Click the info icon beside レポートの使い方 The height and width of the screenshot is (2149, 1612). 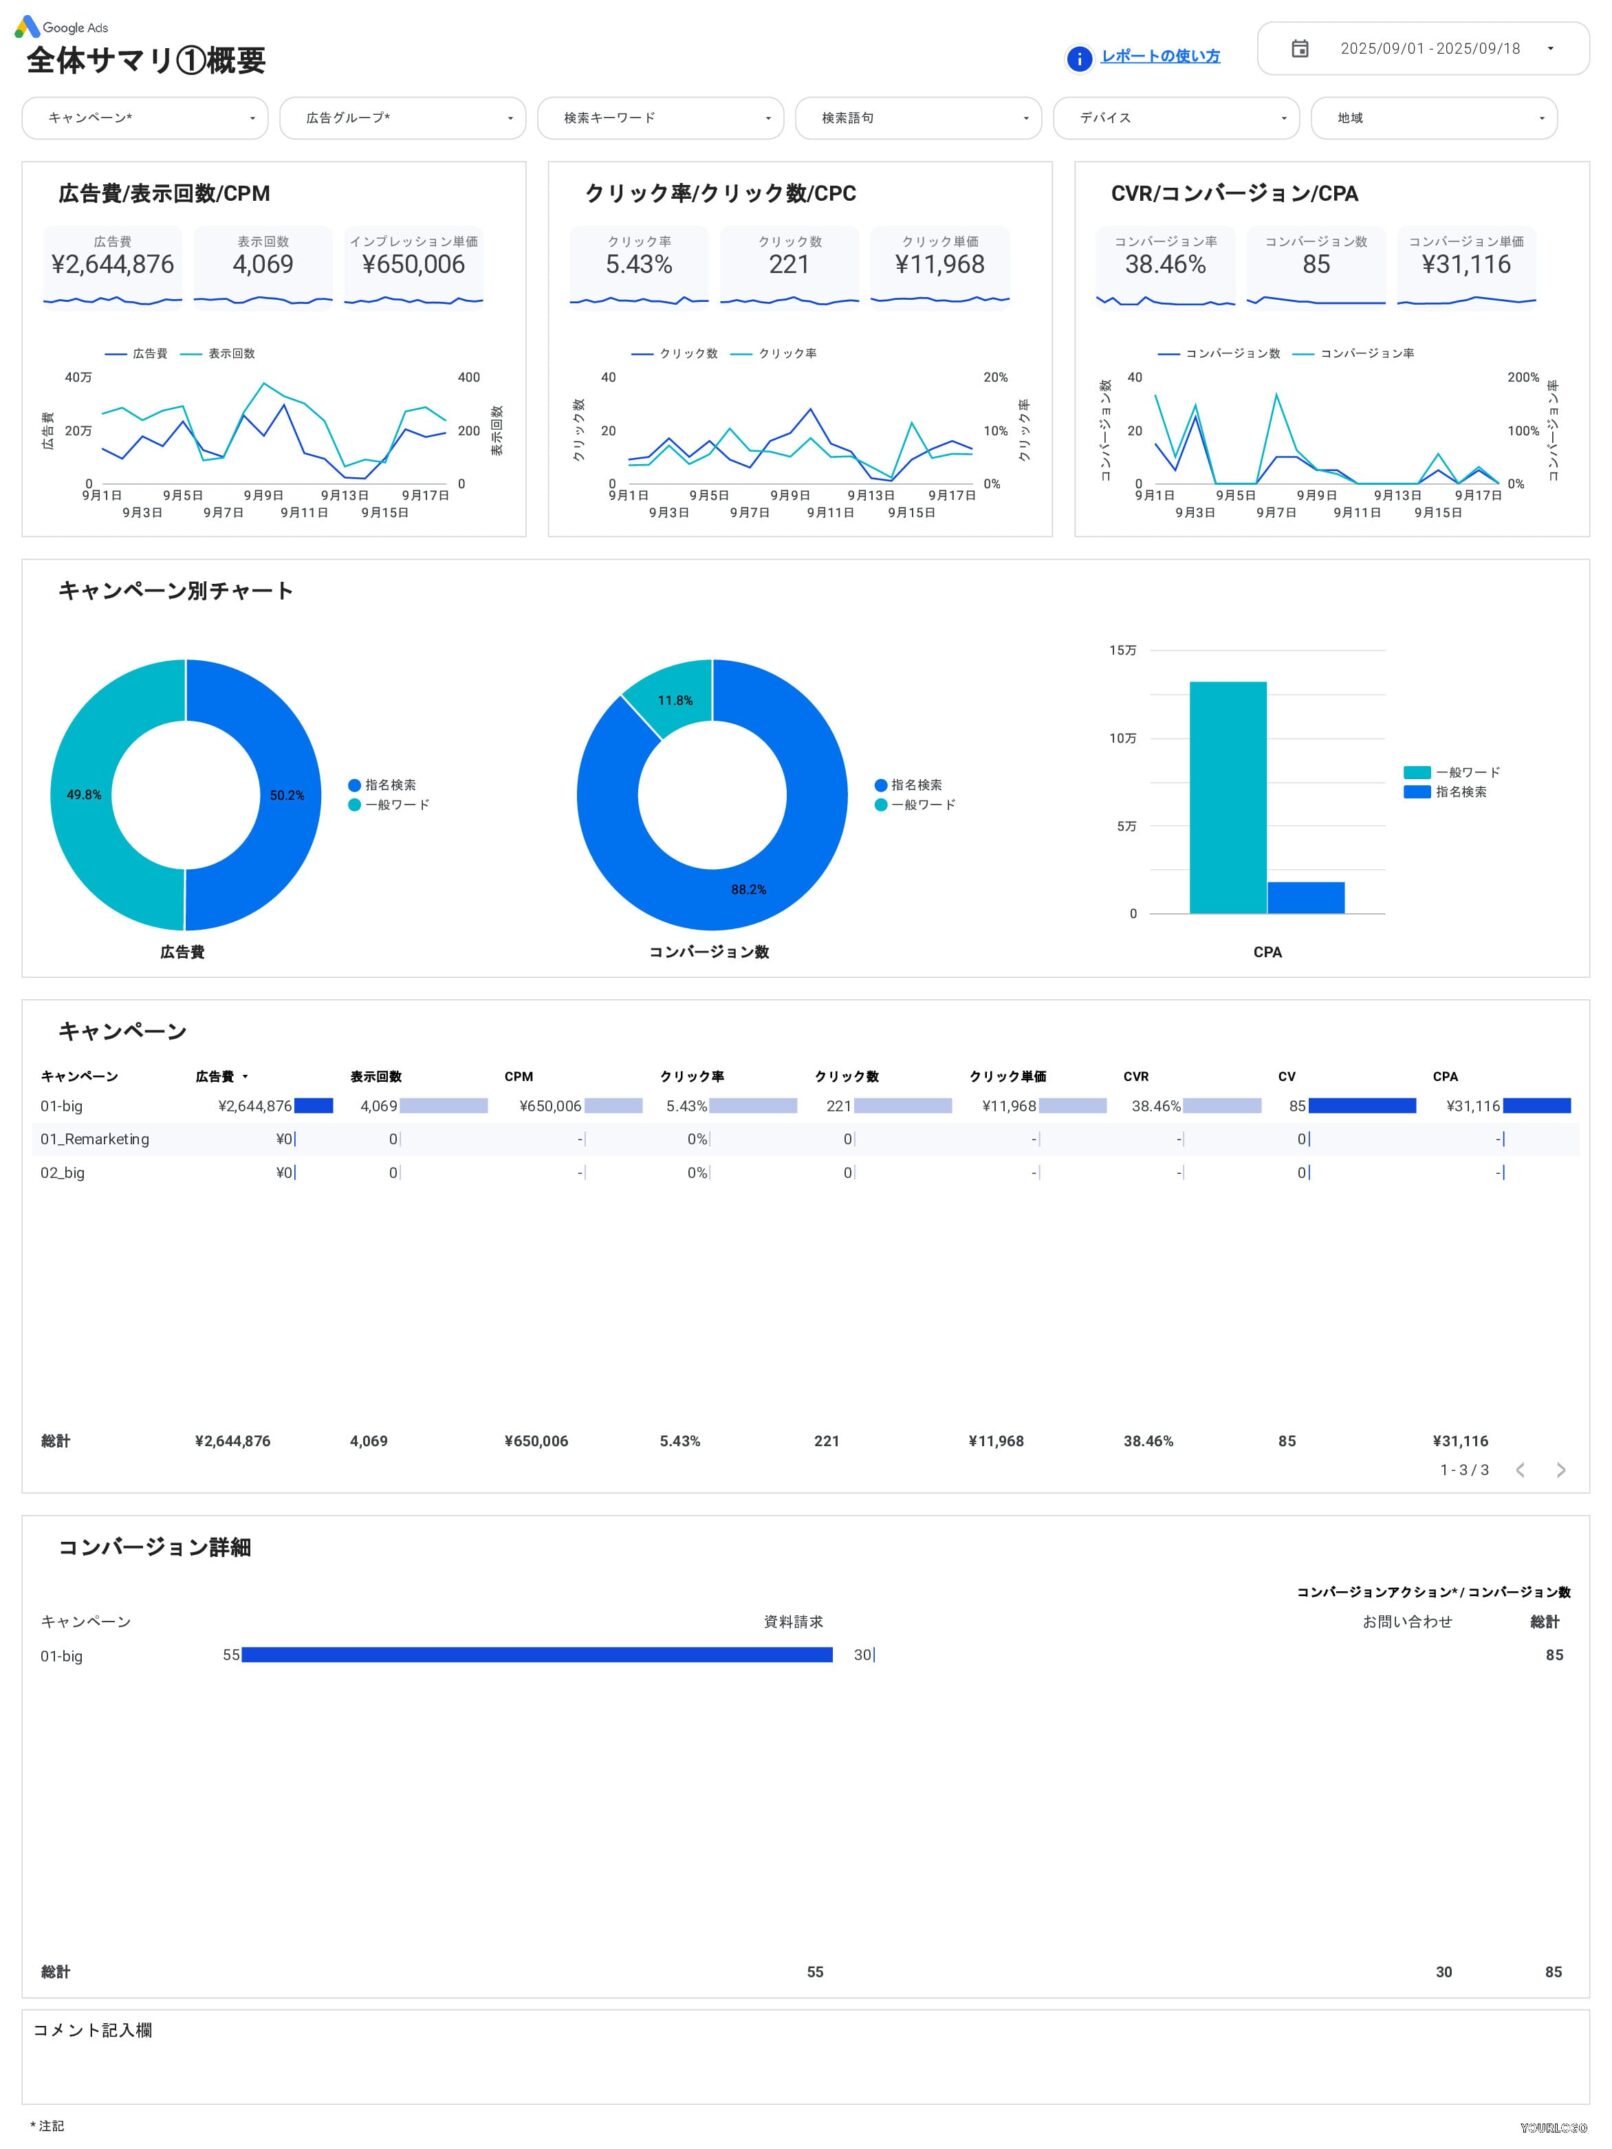coord(1078,57)
